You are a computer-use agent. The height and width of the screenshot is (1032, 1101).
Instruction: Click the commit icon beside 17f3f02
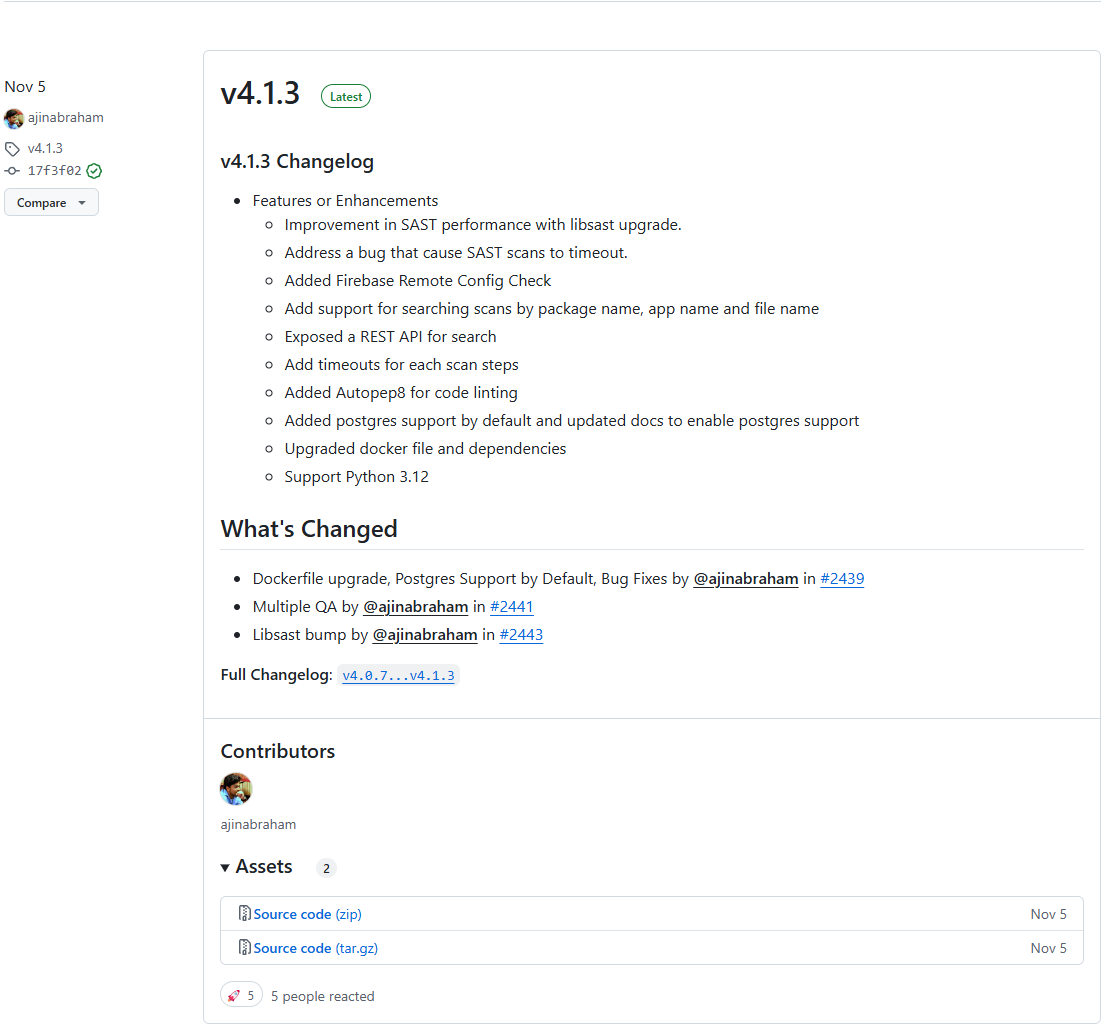12,171
